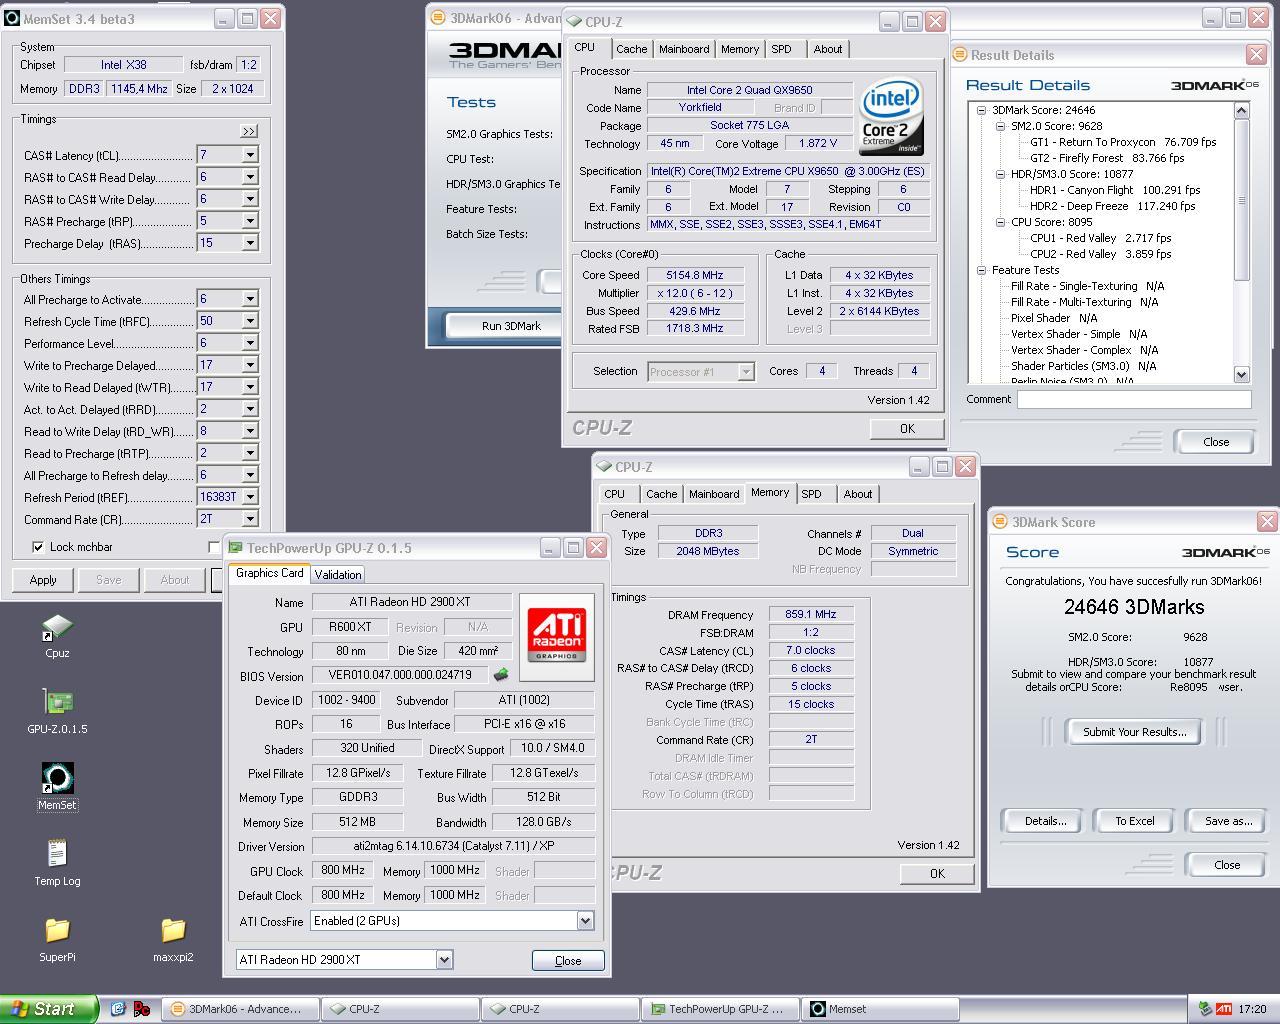
Task: Click the BIOS save chip icon in GPU-Z
Action: [x=501, y=675]
